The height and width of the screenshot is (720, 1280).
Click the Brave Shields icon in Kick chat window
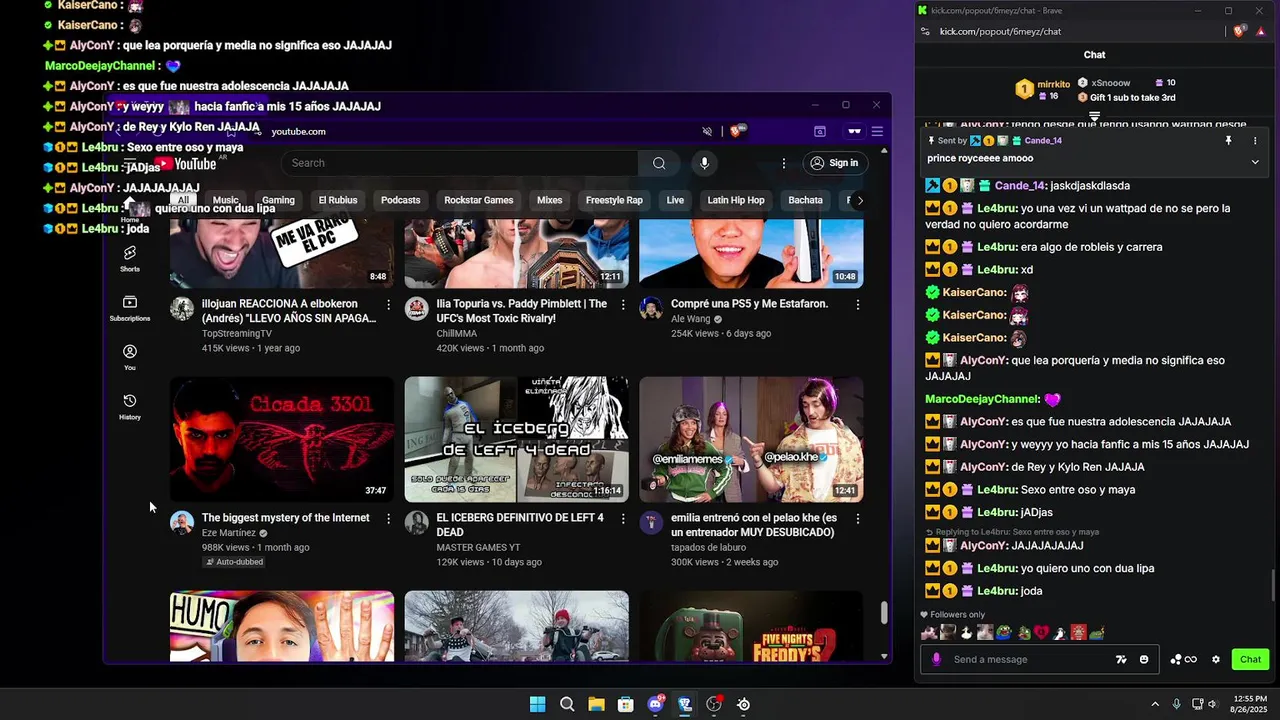1240,31
